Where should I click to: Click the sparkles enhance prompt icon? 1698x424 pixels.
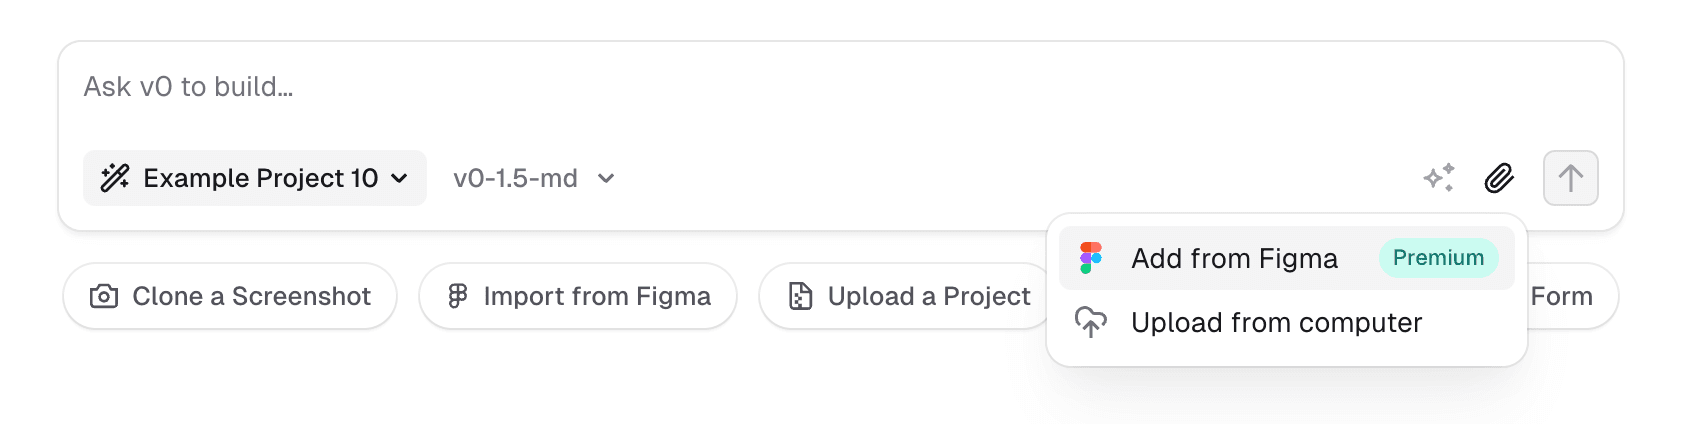coord(1439,178)
